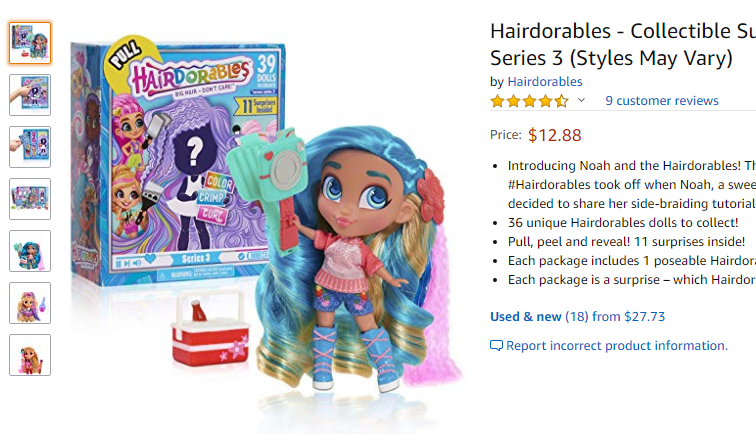Click the report speech bubble icon
Screen dimensions: 756x435
click(x=496, y=346)
